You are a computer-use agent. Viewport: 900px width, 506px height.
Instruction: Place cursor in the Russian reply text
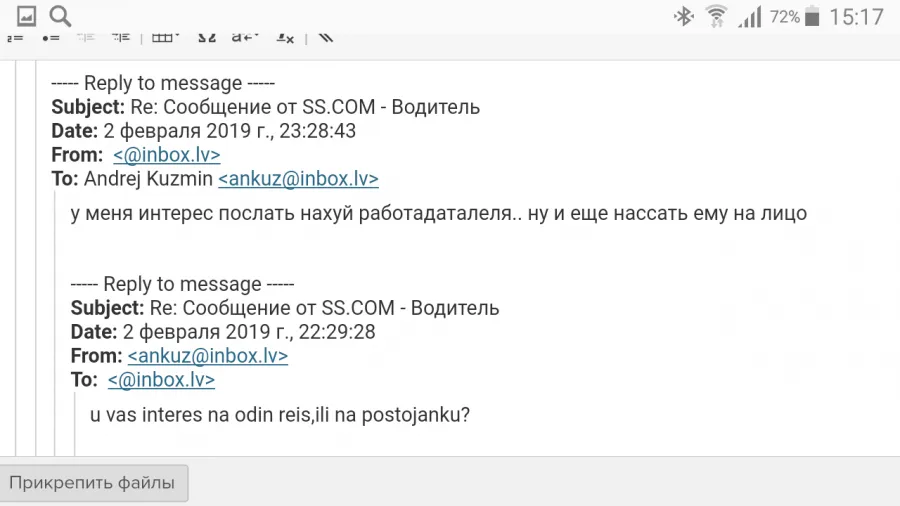coord(439,213)
